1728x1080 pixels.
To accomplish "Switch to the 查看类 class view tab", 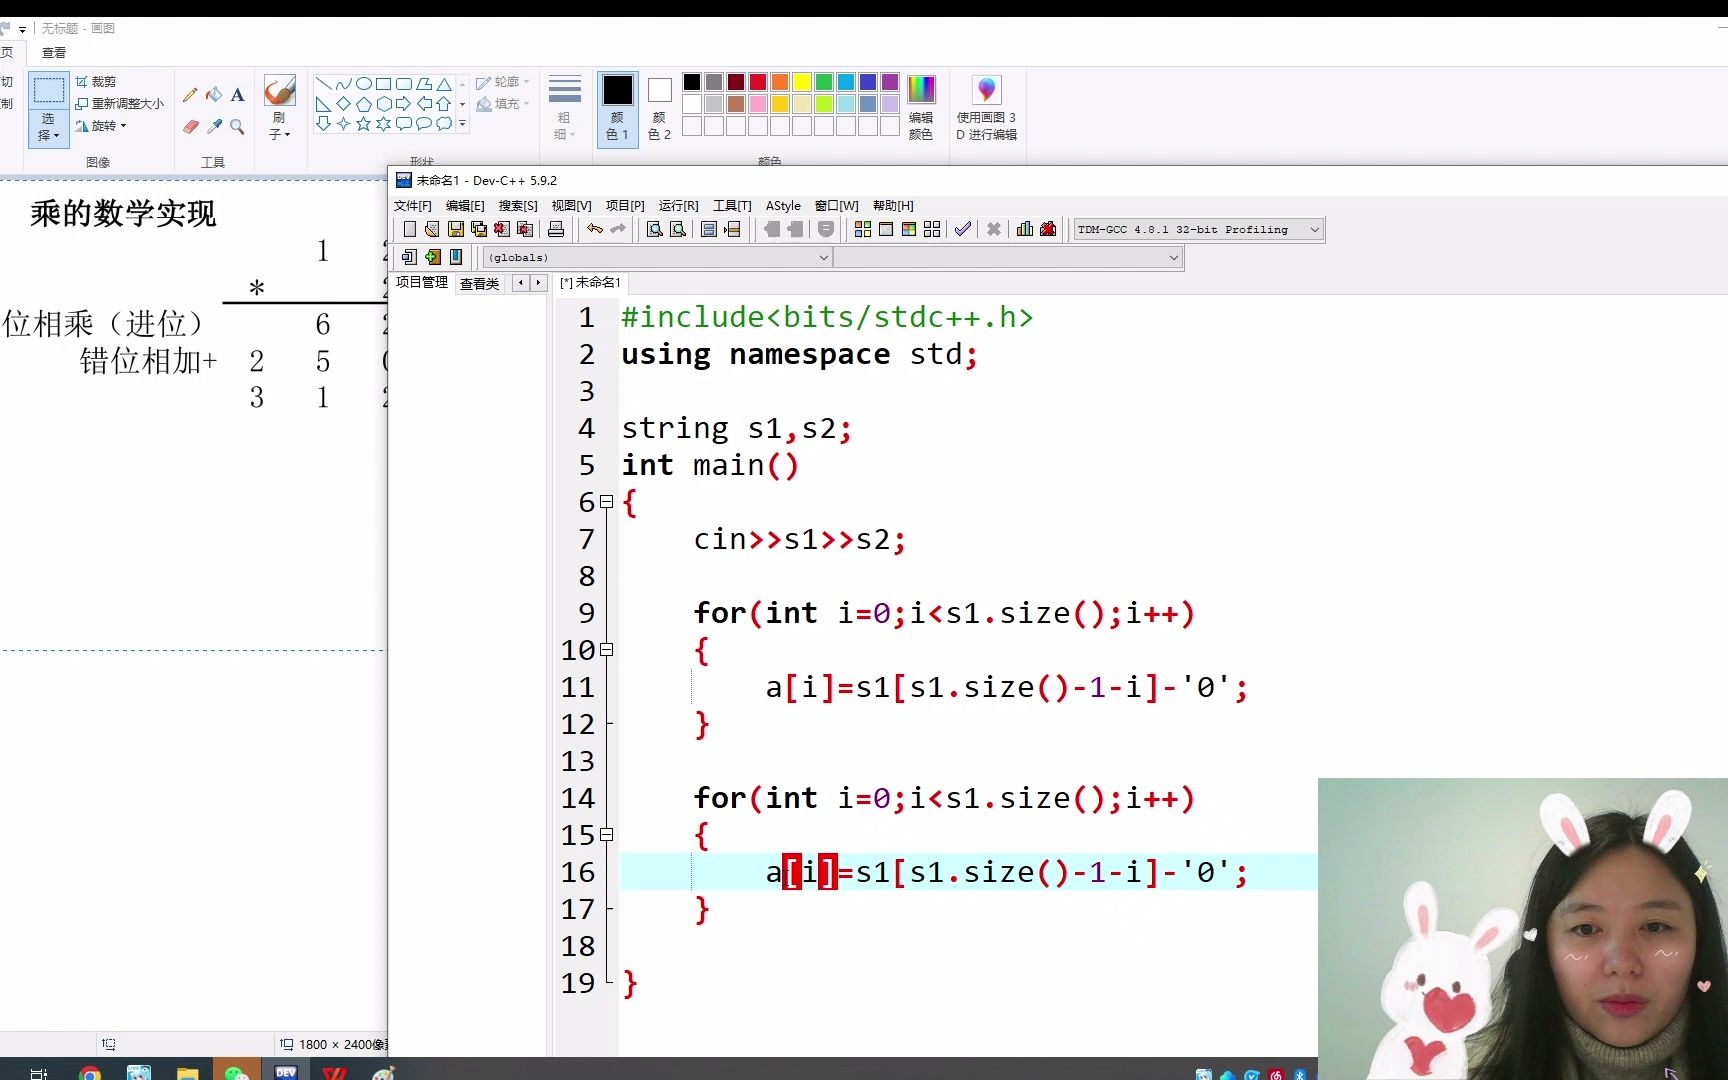I will coord(479,283).
